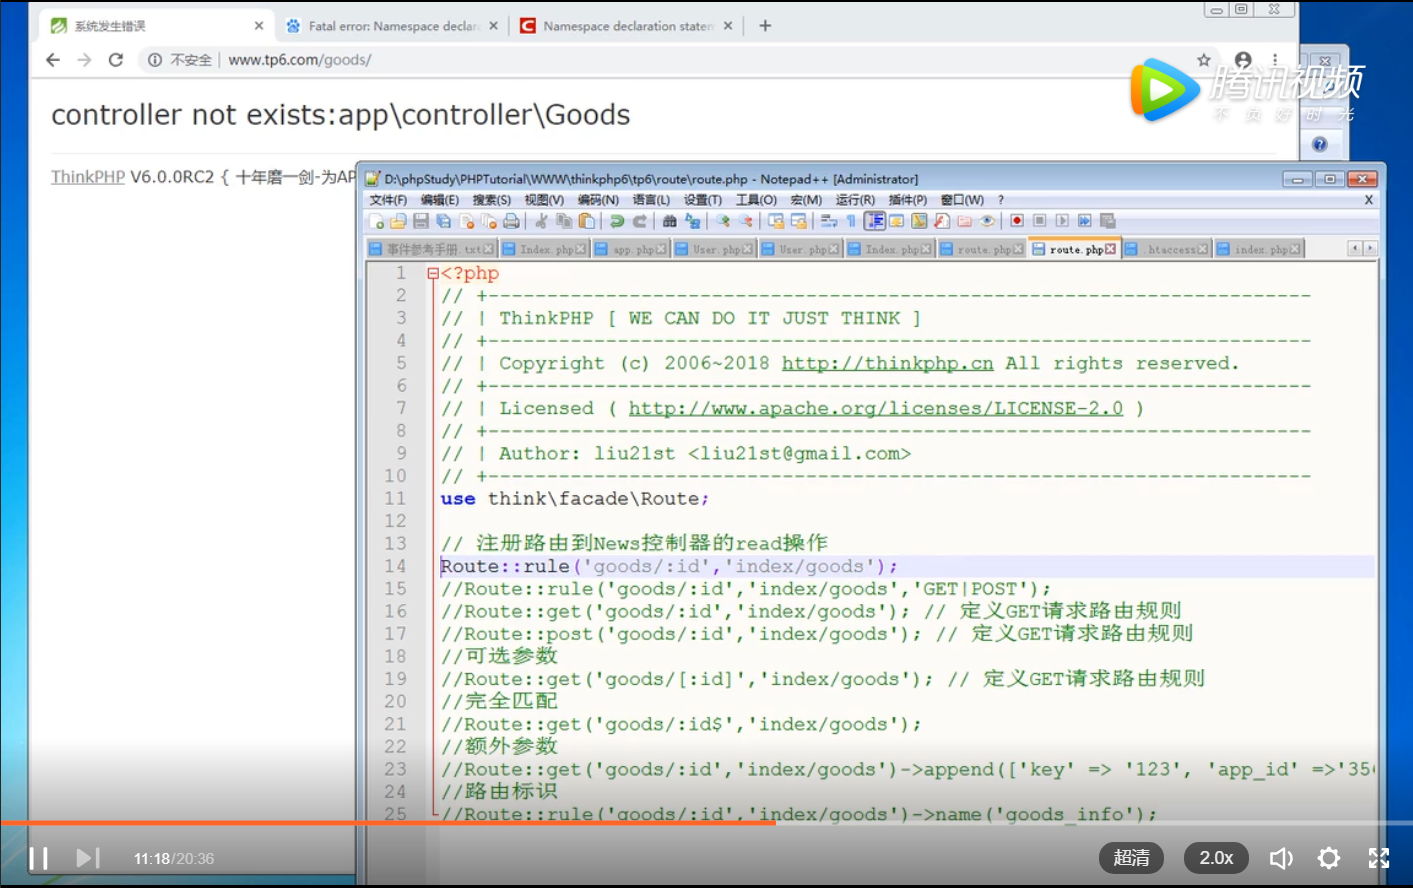Open the 插件(P) menu

coord(908,200)
